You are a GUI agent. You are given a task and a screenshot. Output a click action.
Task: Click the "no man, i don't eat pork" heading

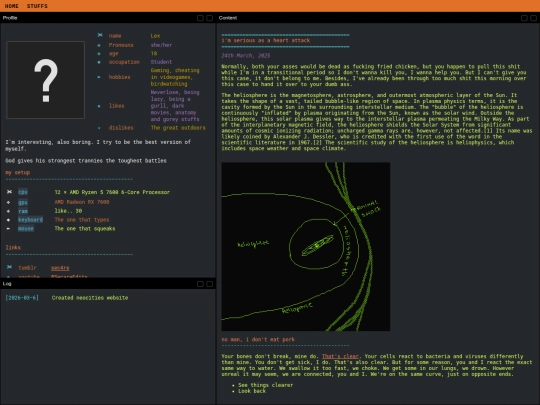click(x=258, y=340)
